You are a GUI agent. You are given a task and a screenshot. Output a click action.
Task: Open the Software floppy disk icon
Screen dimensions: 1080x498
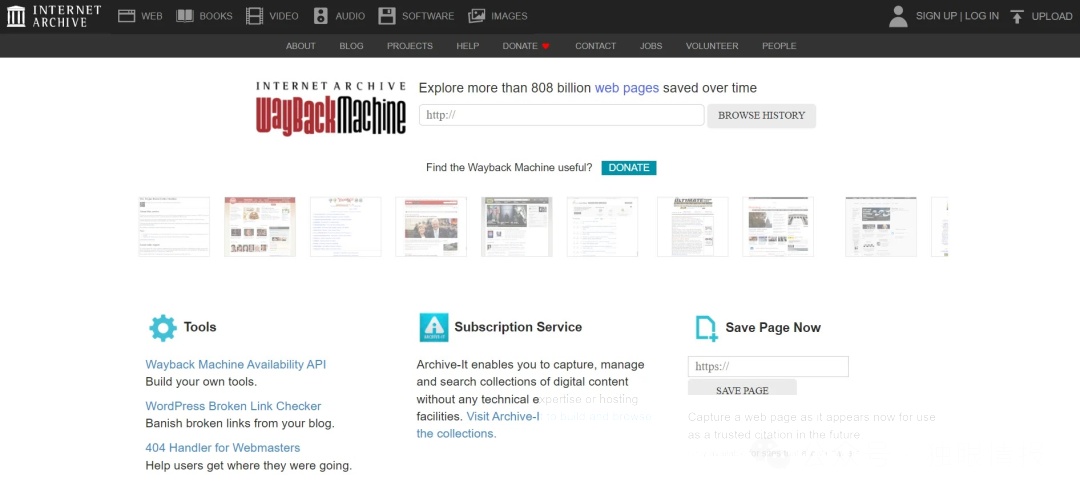click(x=387, y=16)
